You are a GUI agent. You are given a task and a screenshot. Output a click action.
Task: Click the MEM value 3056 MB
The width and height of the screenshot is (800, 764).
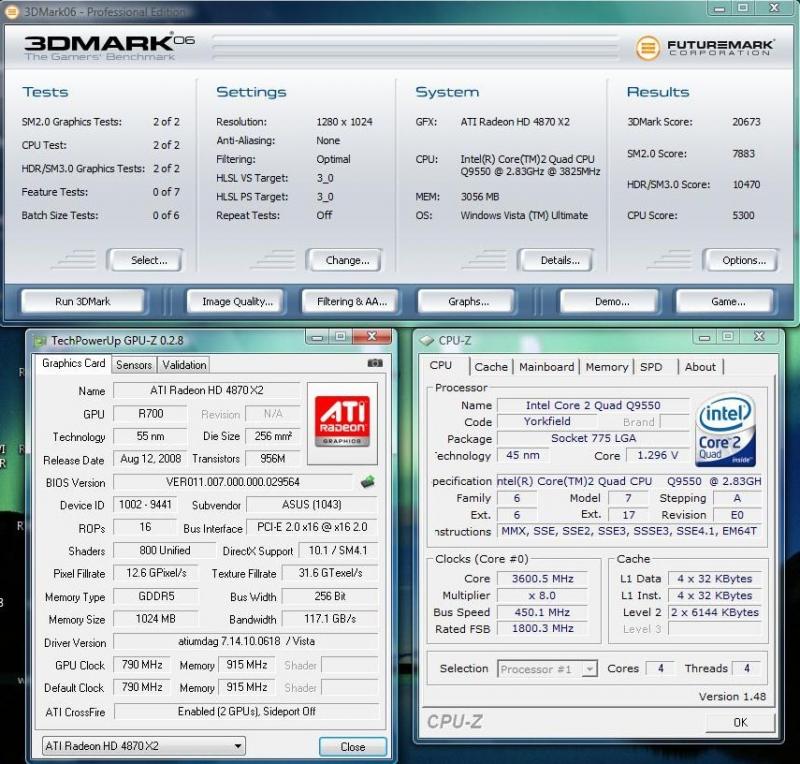pyautogui.click(x=480, y=196)
